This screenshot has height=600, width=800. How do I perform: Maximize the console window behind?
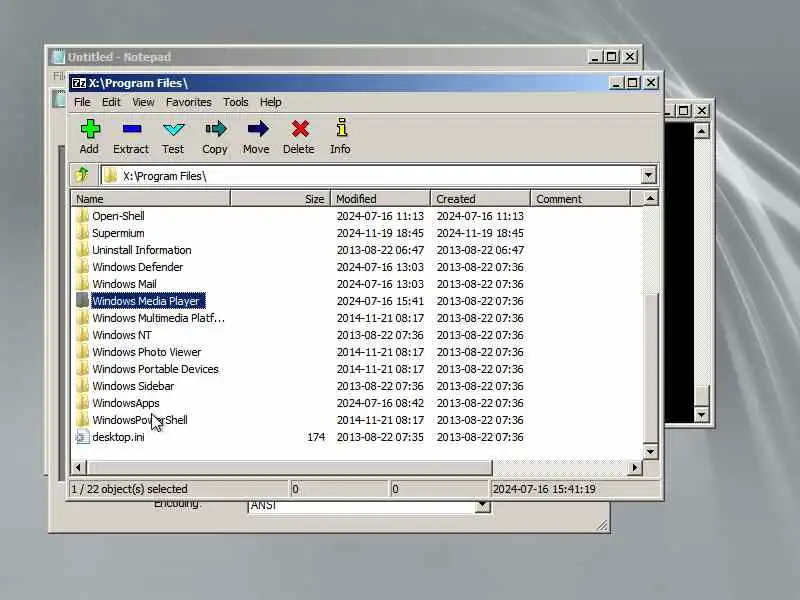[x=684, y=110]
